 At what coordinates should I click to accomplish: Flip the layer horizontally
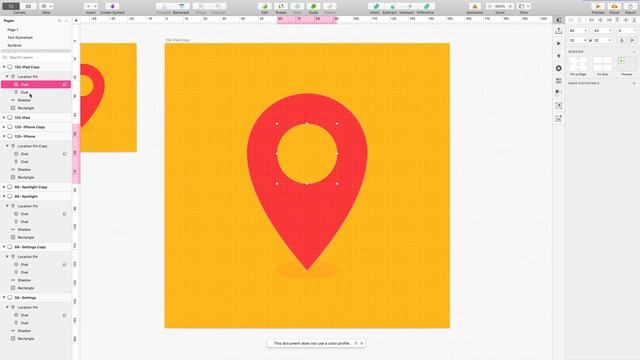pyautogui.click(x=622, y=40)
